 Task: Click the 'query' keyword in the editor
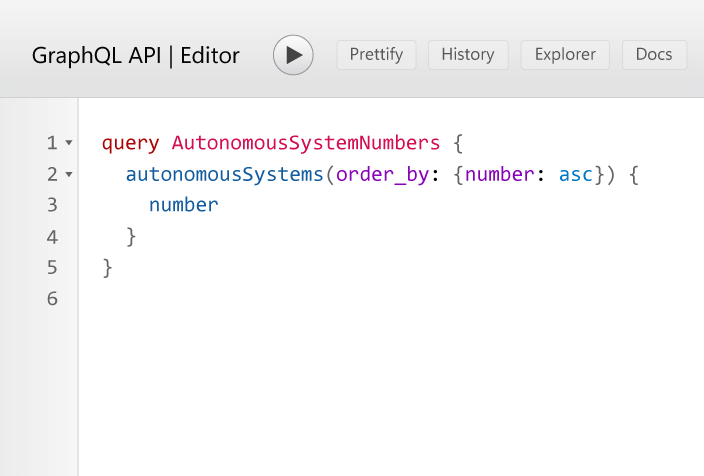[x=130, y=144]
